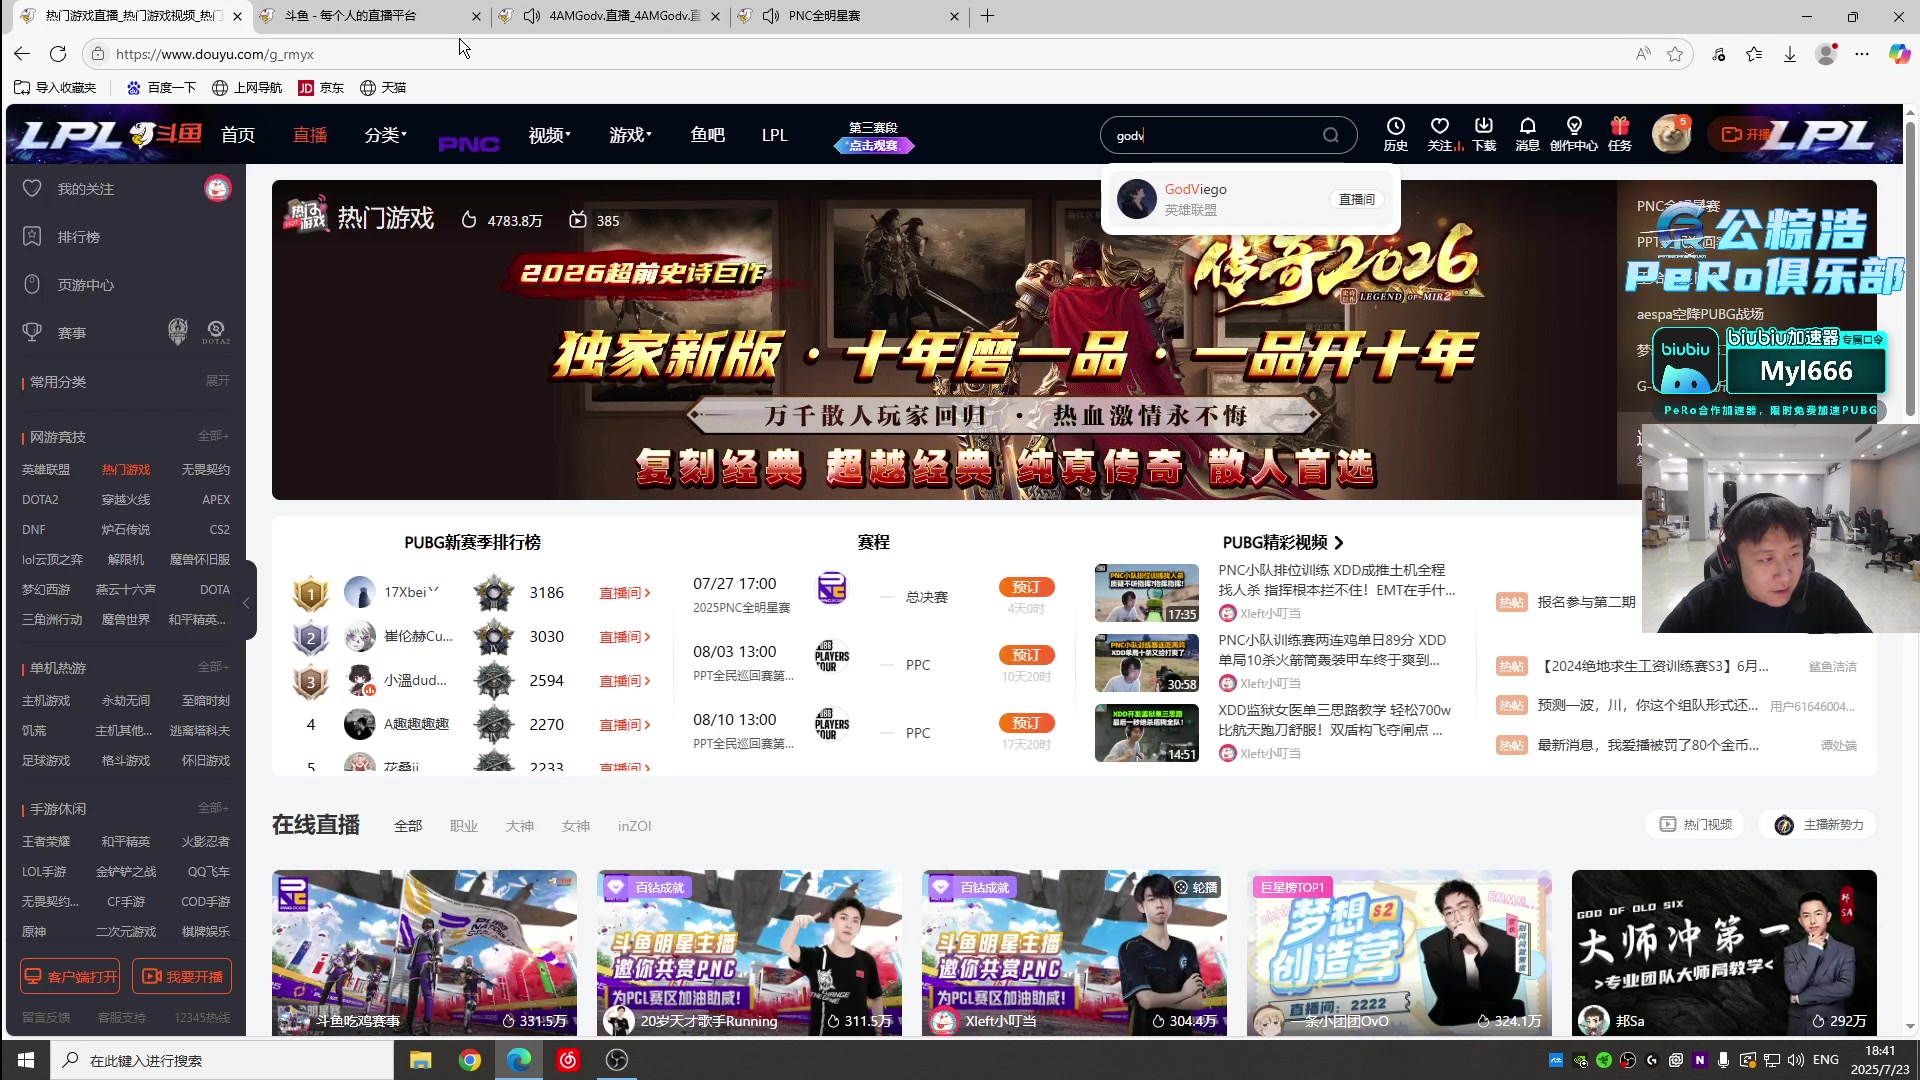Click the Douyu LPL logo
Screen dimensions: 1920x1080
pyautogui.click(x=110, y=134)
